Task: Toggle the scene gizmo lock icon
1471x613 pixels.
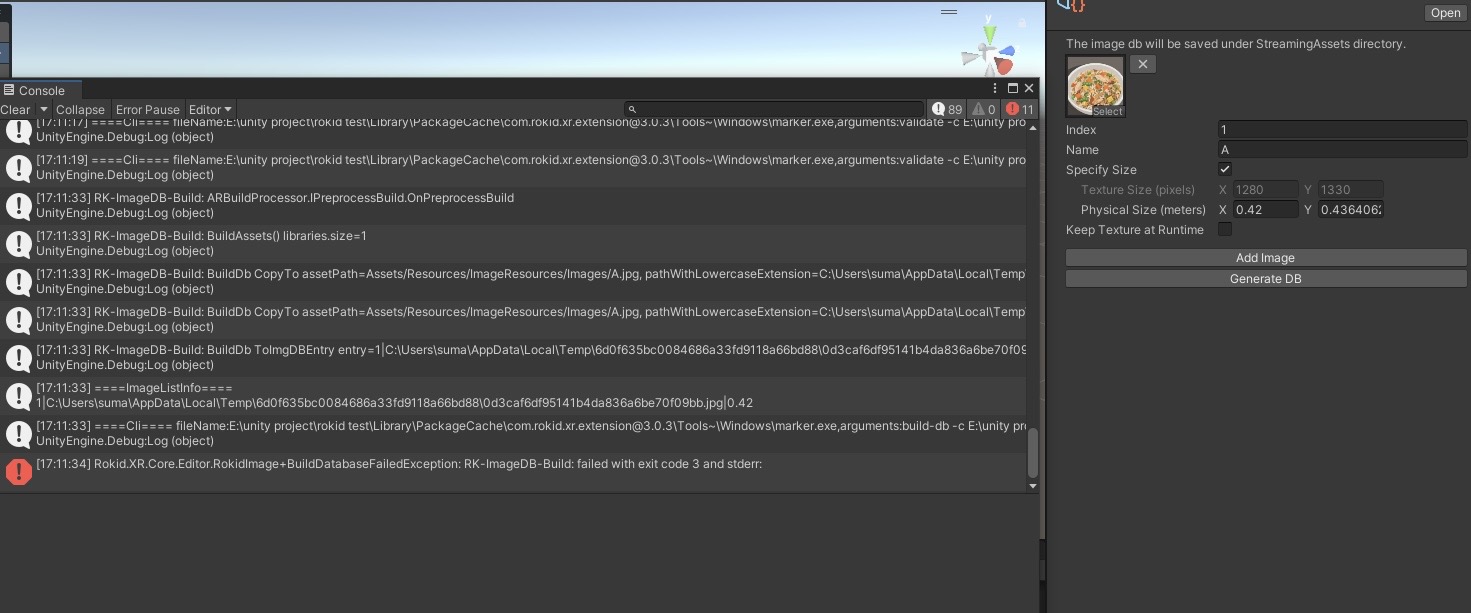Action: (1022, 22)
